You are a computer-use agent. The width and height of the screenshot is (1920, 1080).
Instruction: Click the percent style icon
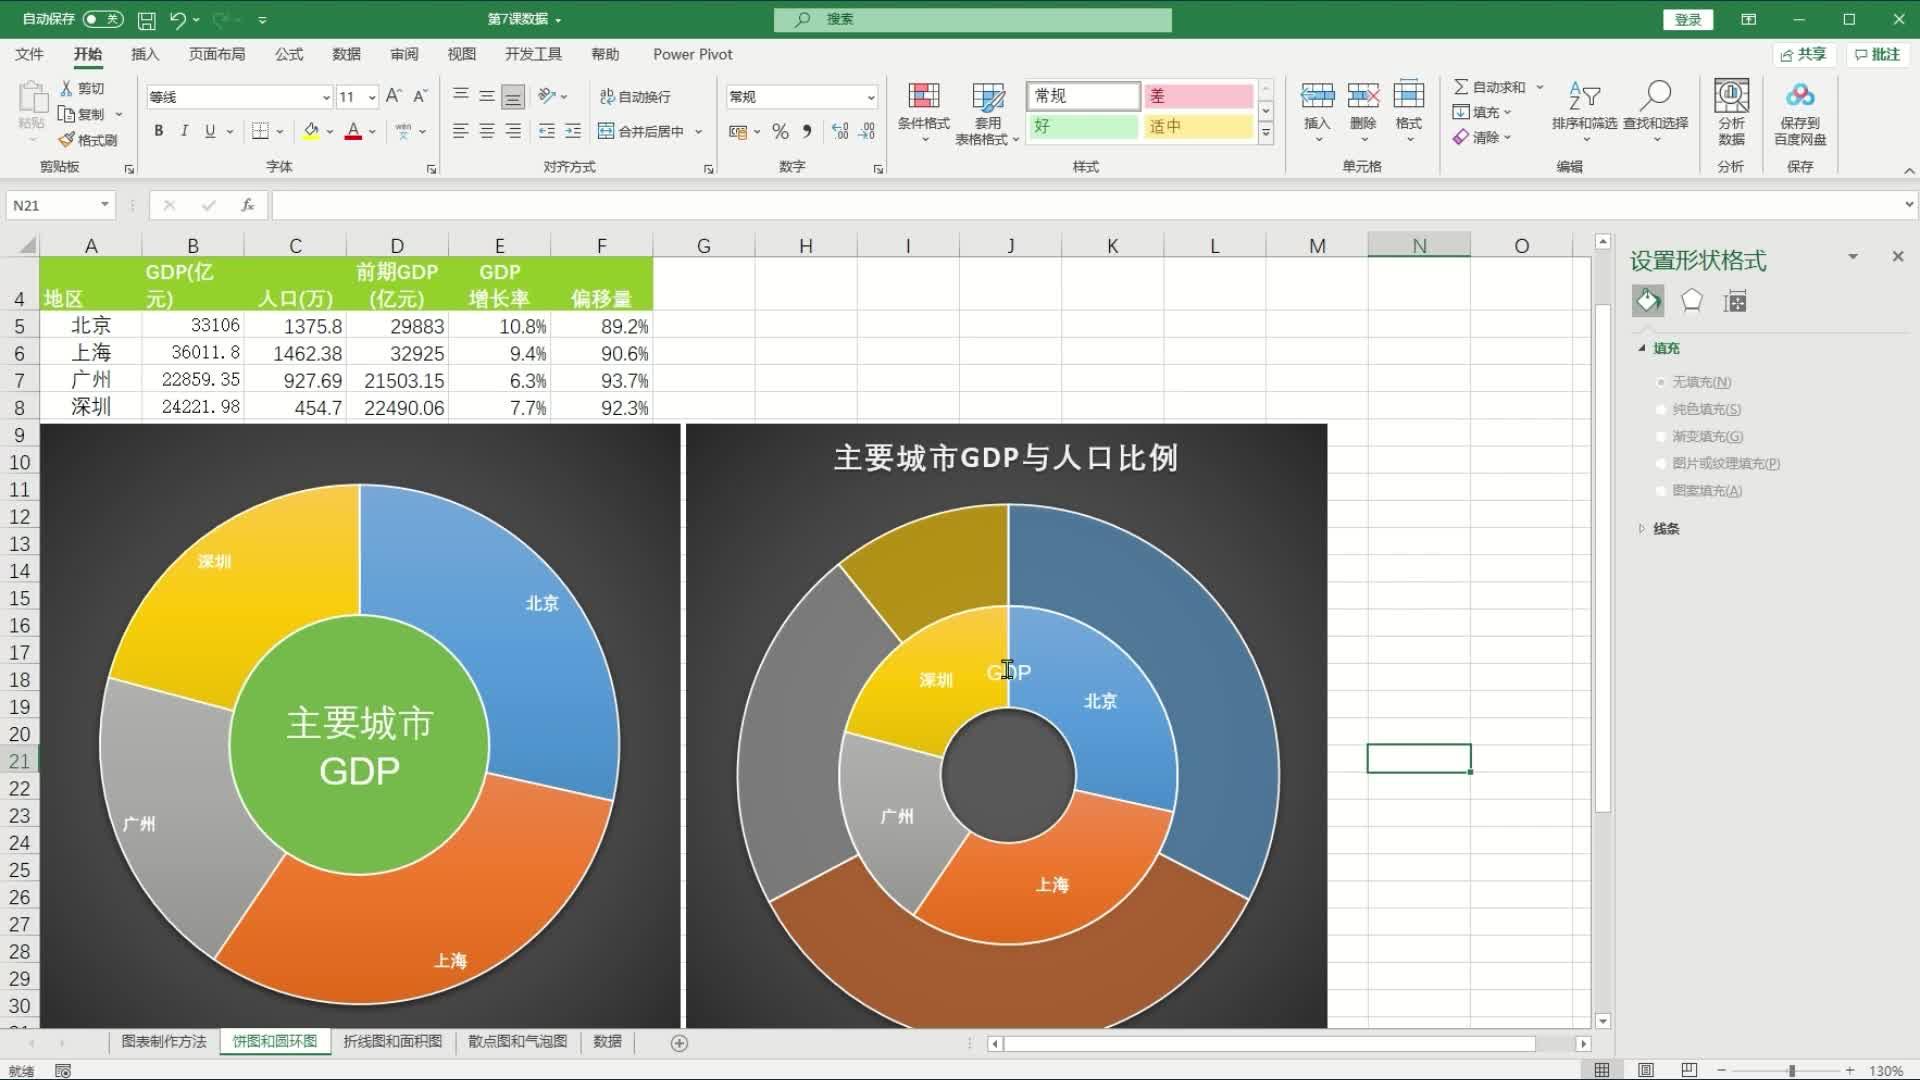pos(780,131)
